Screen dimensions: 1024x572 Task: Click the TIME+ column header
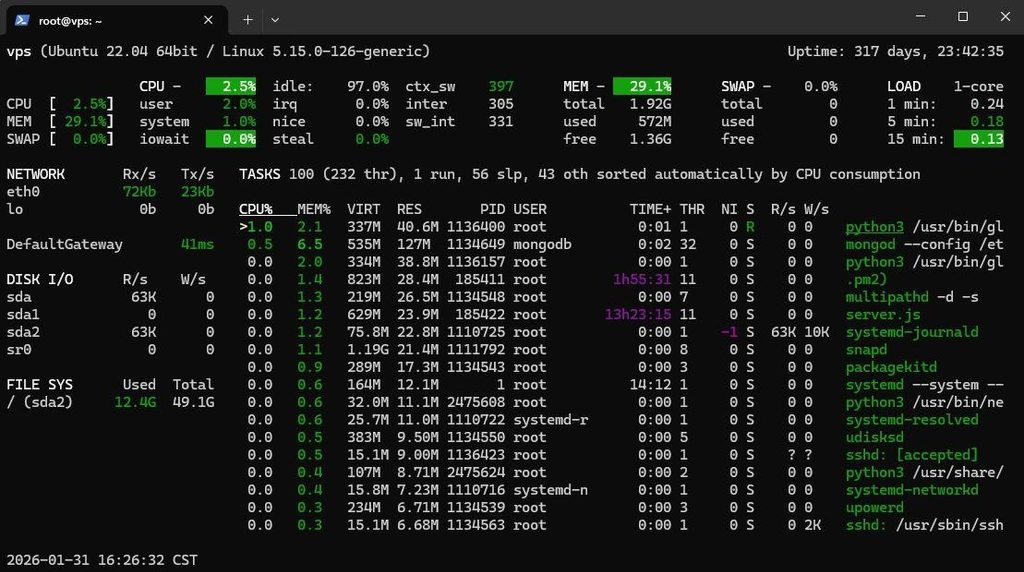click(x=650, y=210)
